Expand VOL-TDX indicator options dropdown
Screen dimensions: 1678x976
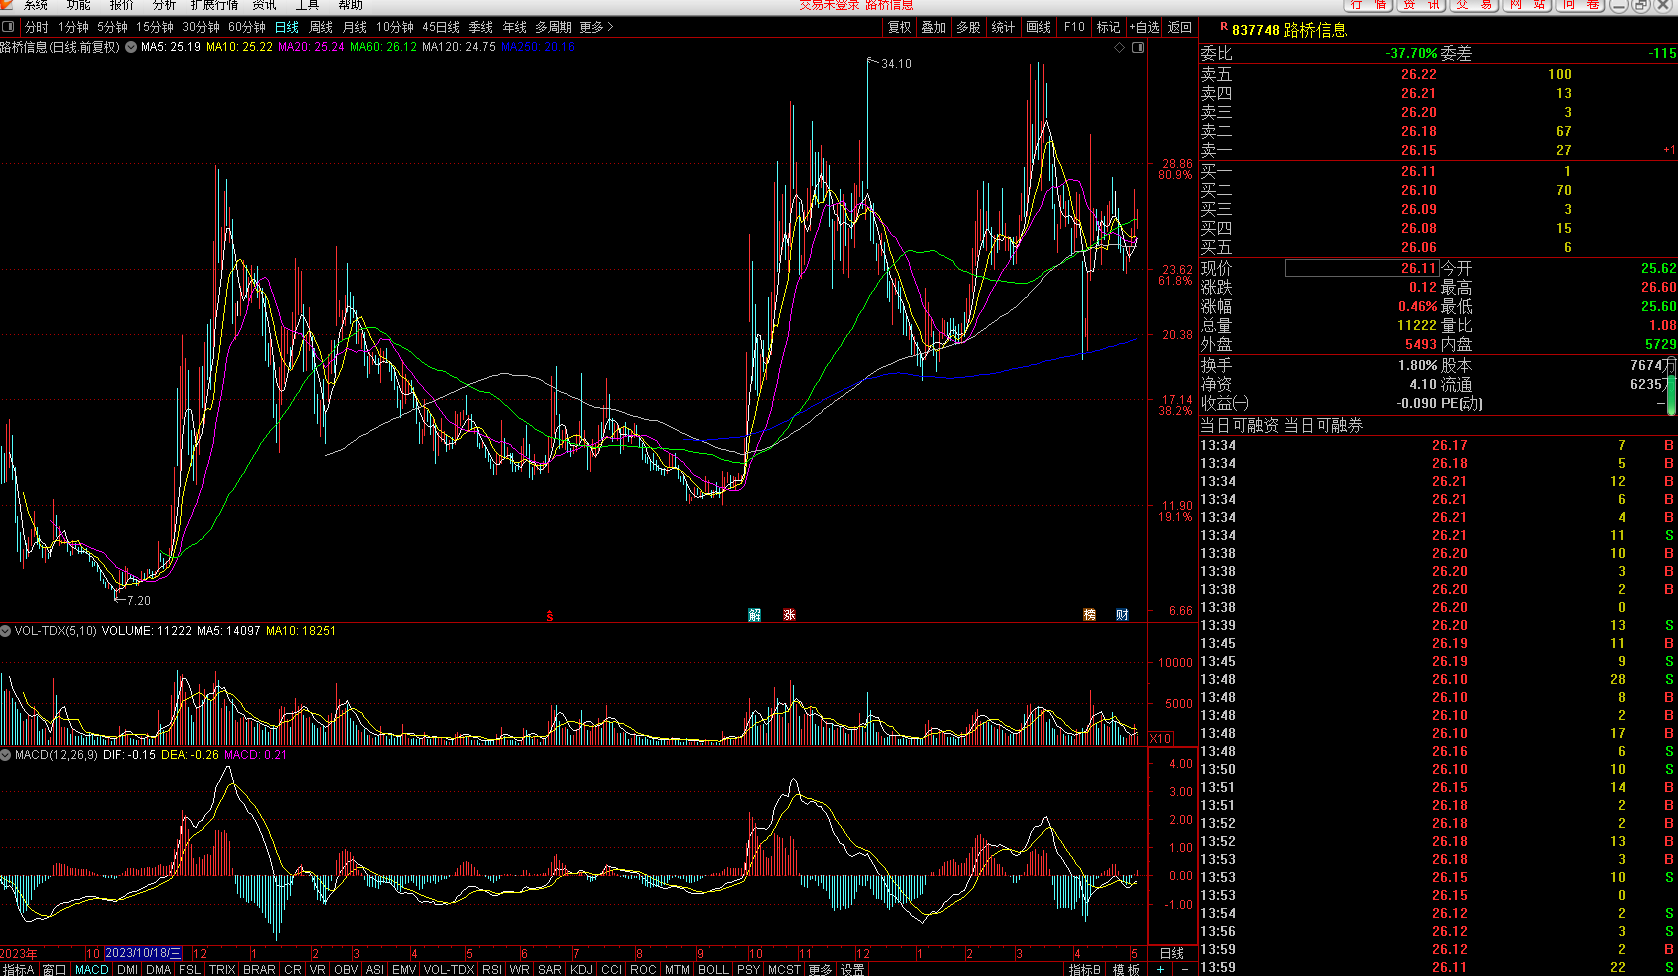6,631
